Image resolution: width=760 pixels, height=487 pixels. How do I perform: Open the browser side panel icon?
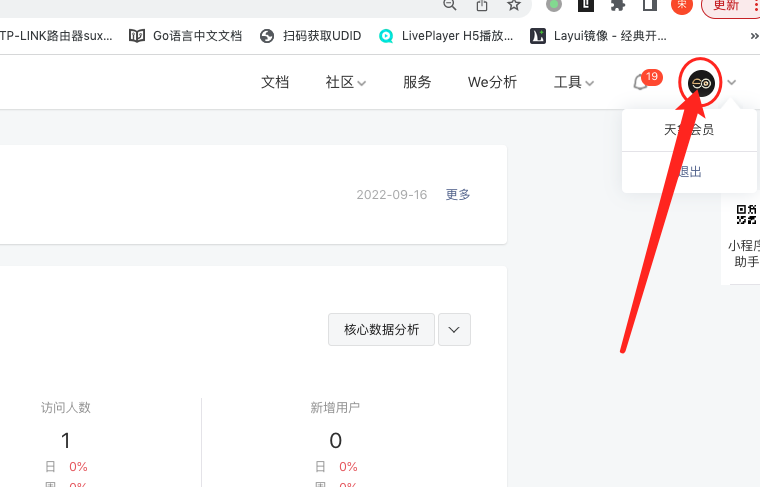pos(650,5)
